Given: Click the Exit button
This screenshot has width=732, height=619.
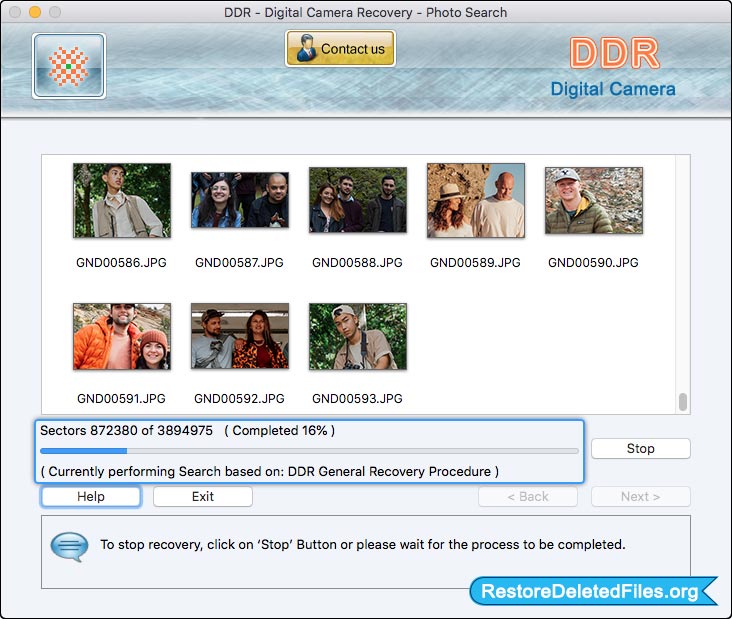Looking at the screenshot, I should pos(203,496).
